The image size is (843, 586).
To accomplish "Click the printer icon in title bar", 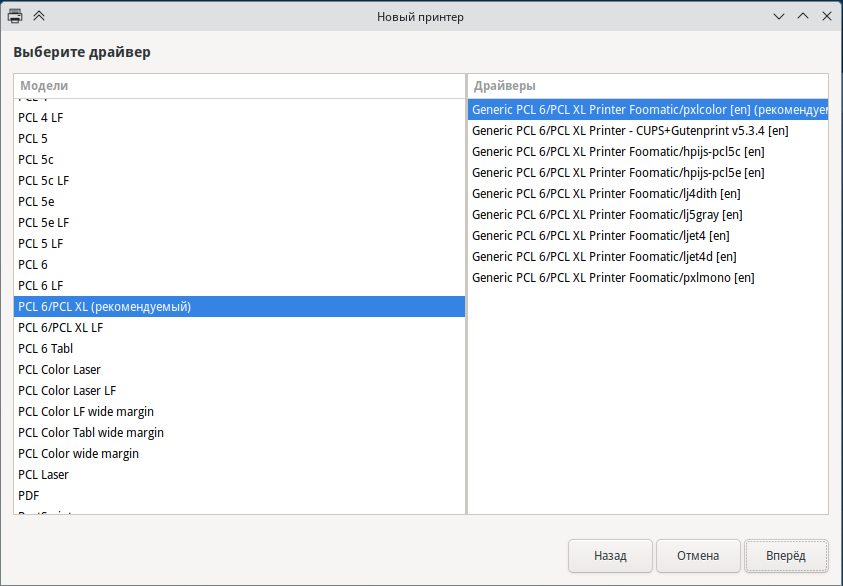I will (x=16, y=16).
